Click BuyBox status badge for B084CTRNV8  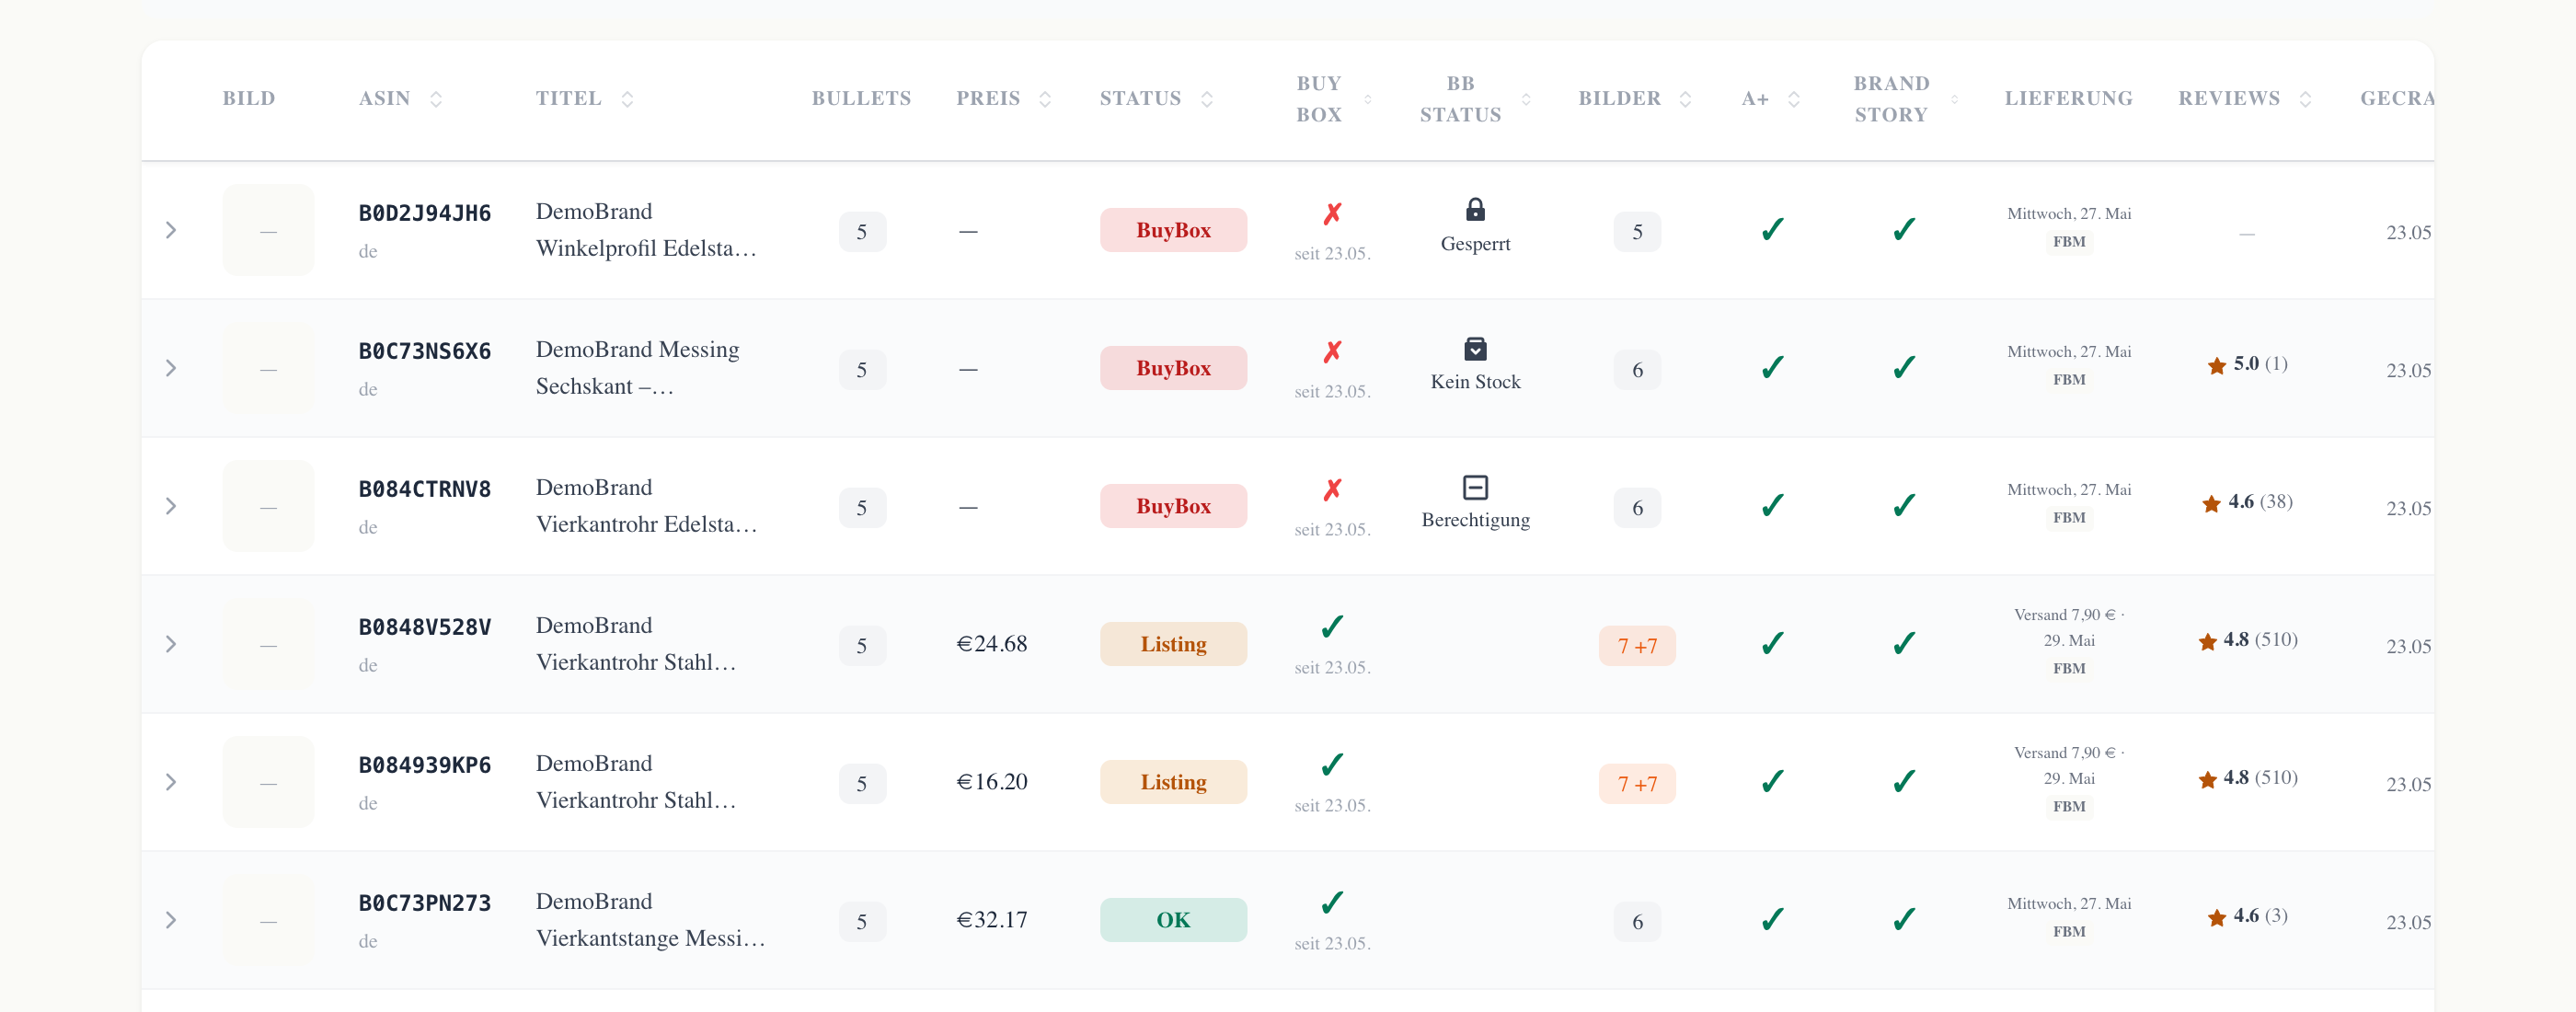[x=1173, y=506]
